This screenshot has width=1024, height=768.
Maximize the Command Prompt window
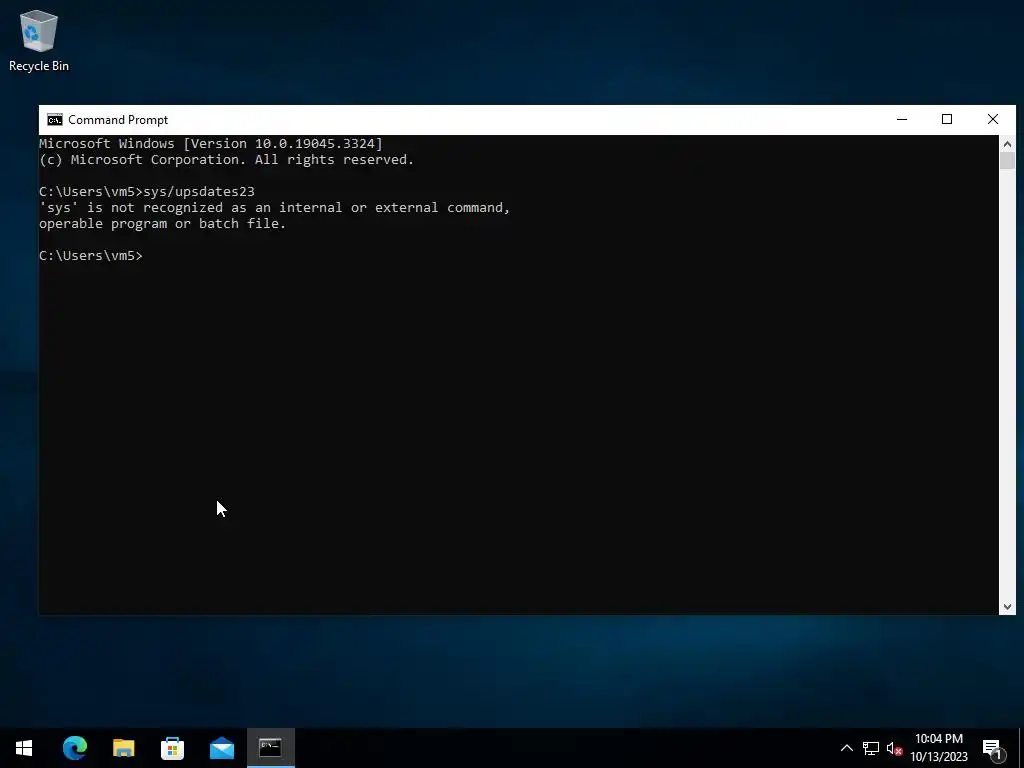(947, 120)
